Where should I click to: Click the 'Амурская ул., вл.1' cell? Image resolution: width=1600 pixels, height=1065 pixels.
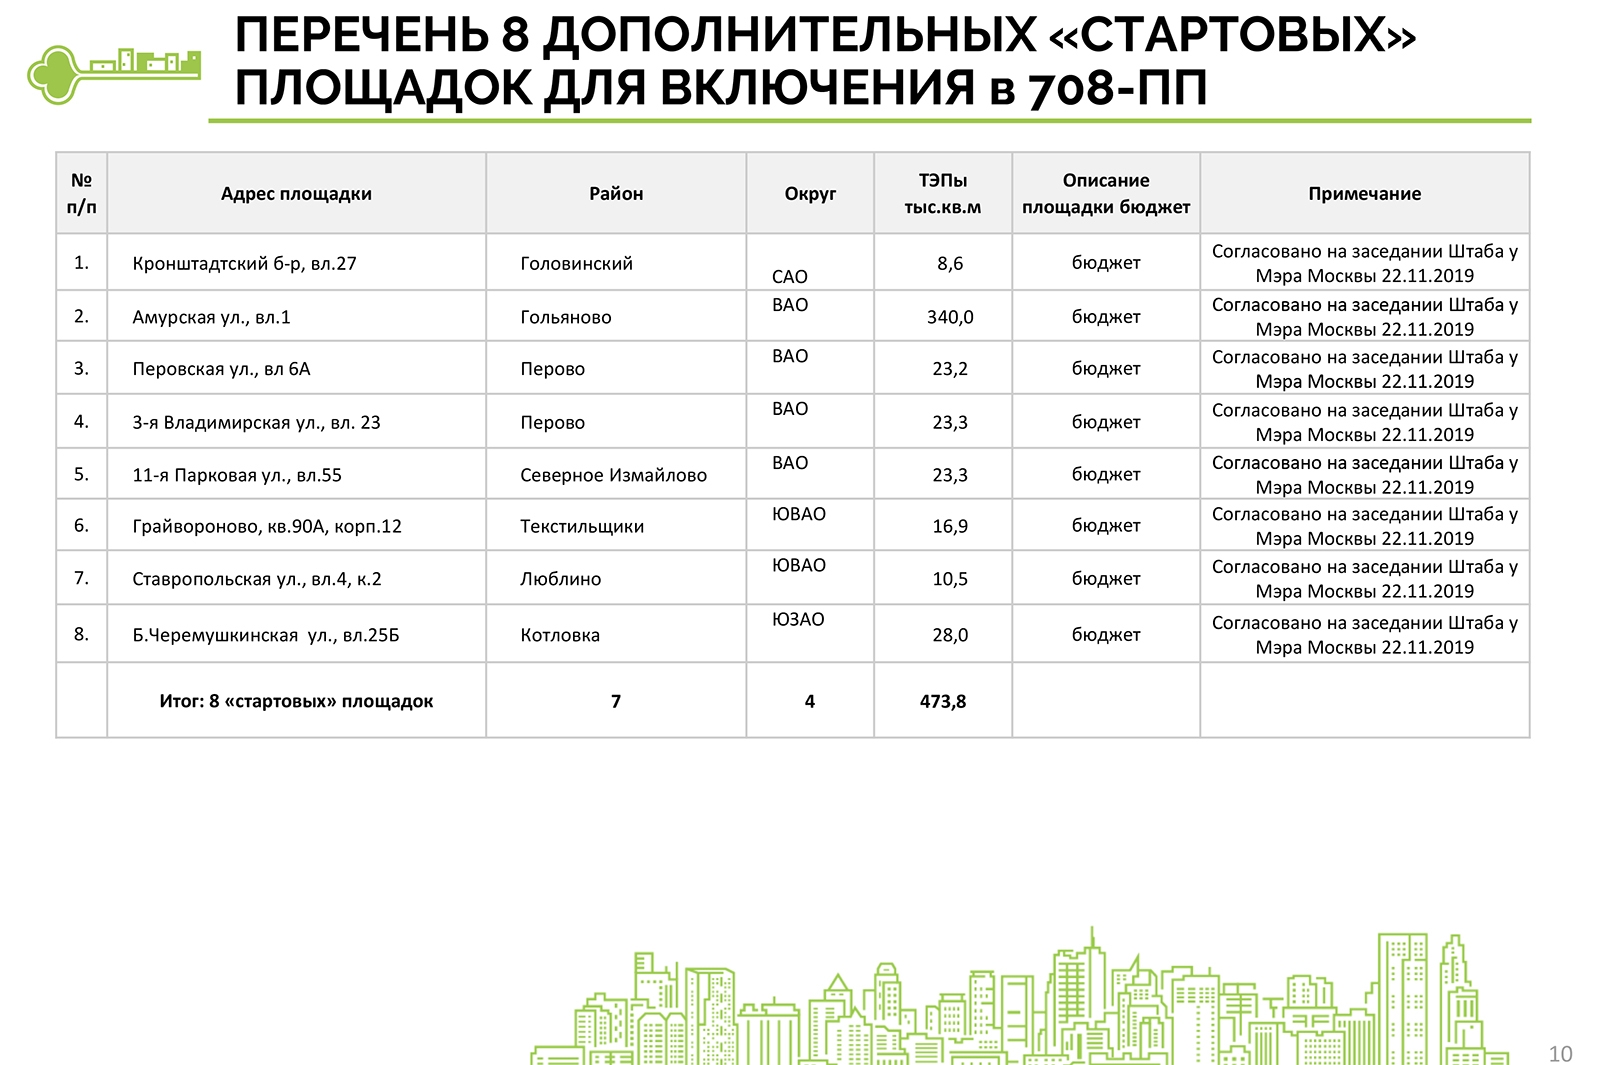[211, 318]
